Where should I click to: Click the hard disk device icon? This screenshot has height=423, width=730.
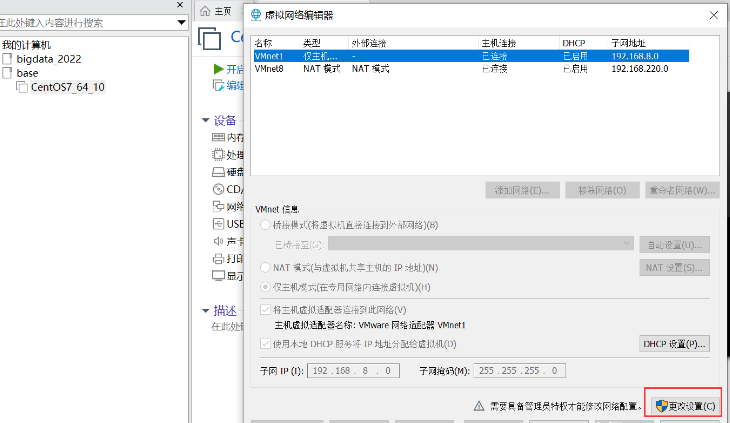point(218,172)
